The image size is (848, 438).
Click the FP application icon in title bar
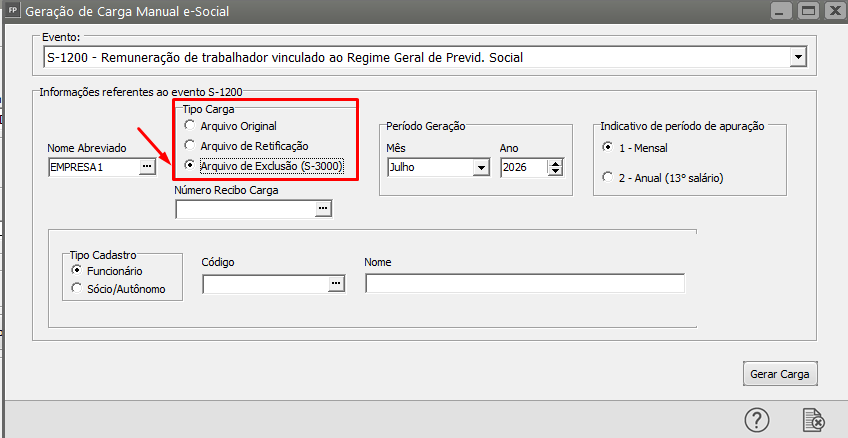point(13,11)
